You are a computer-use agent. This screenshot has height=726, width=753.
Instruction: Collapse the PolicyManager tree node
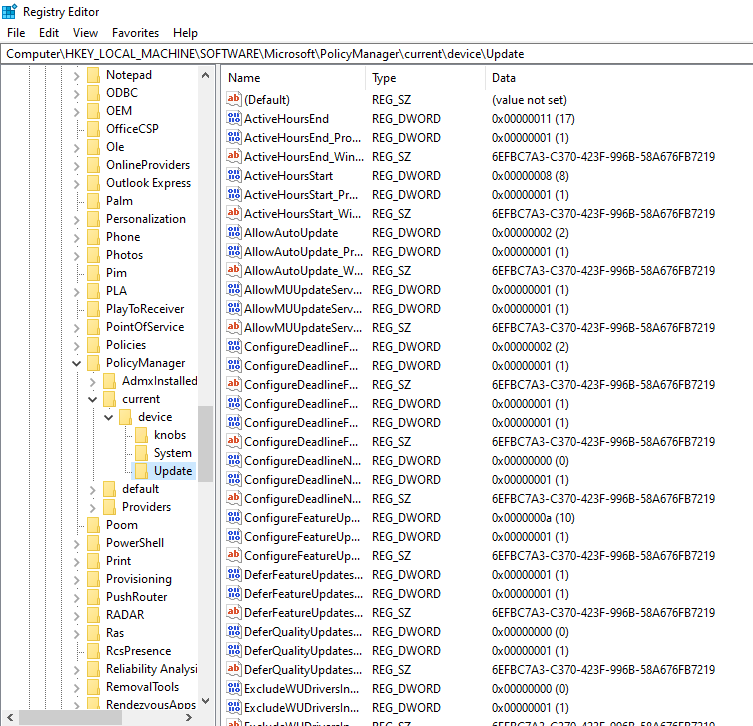(77, 363)
